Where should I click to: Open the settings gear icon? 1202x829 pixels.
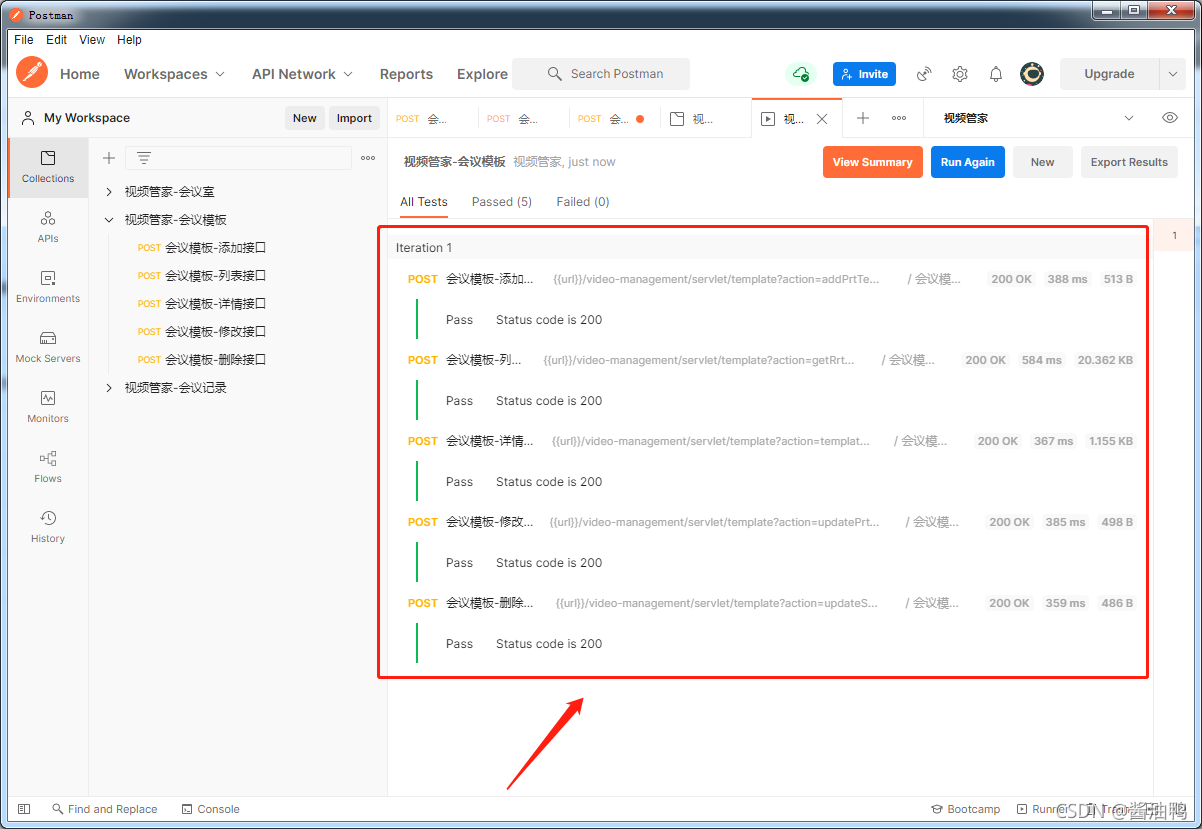pos(960,74)
